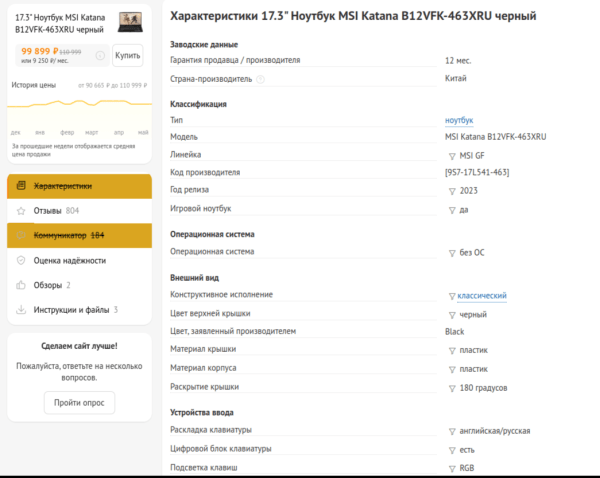600x478 pixels.
Task: Click the model value MSI Katana B12VFK-463XRU
Action: [496, 137]
